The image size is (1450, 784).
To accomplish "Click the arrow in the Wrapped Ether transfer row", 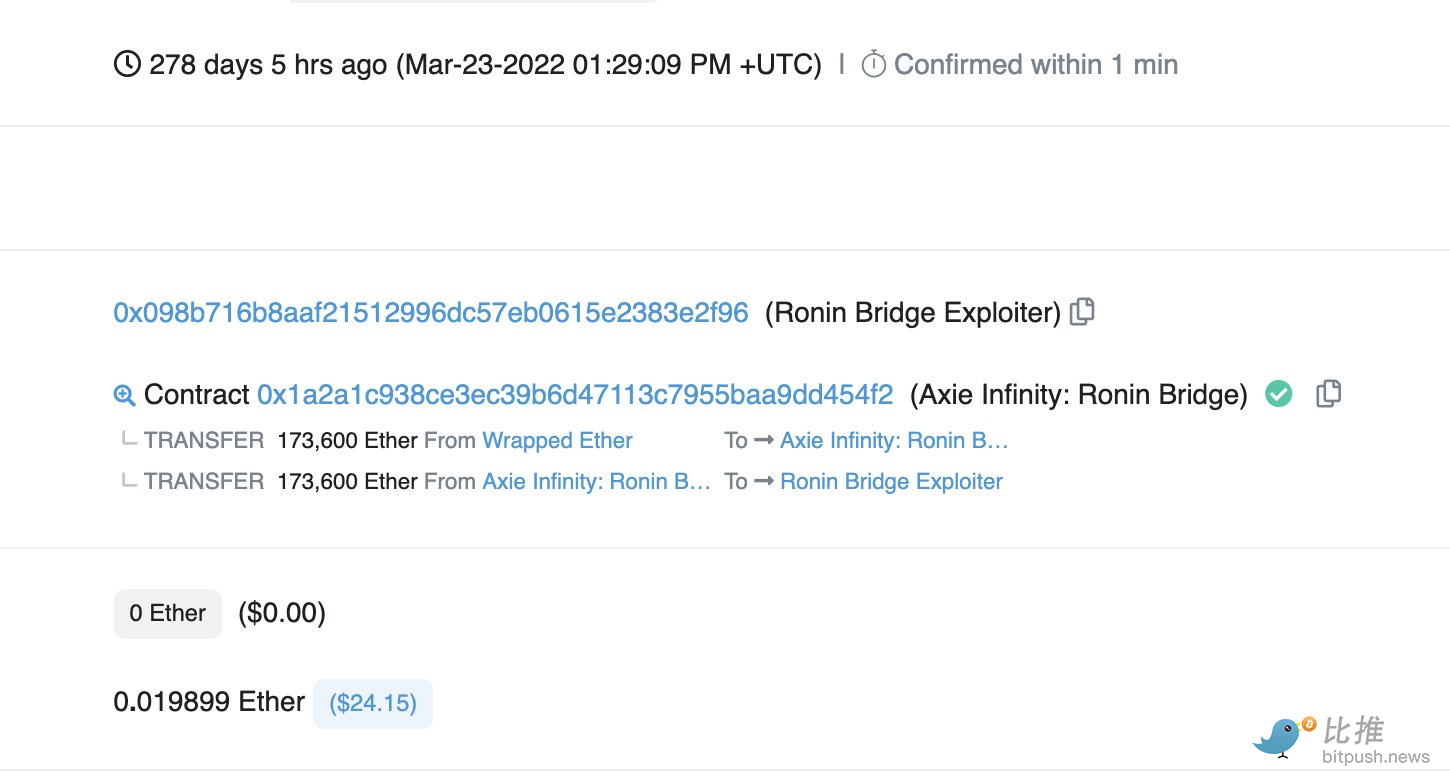I will [764, 441].
